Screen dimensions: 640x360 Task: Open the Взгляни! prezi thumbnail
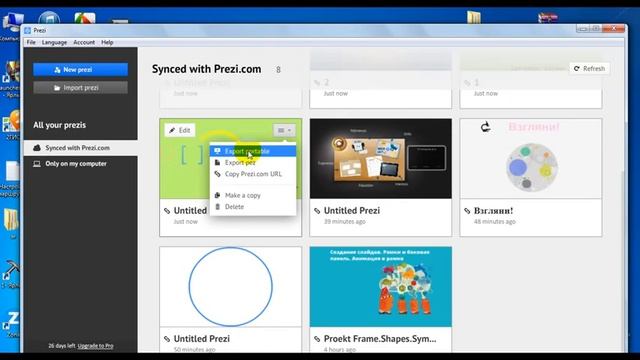click(x=531, y=159)
